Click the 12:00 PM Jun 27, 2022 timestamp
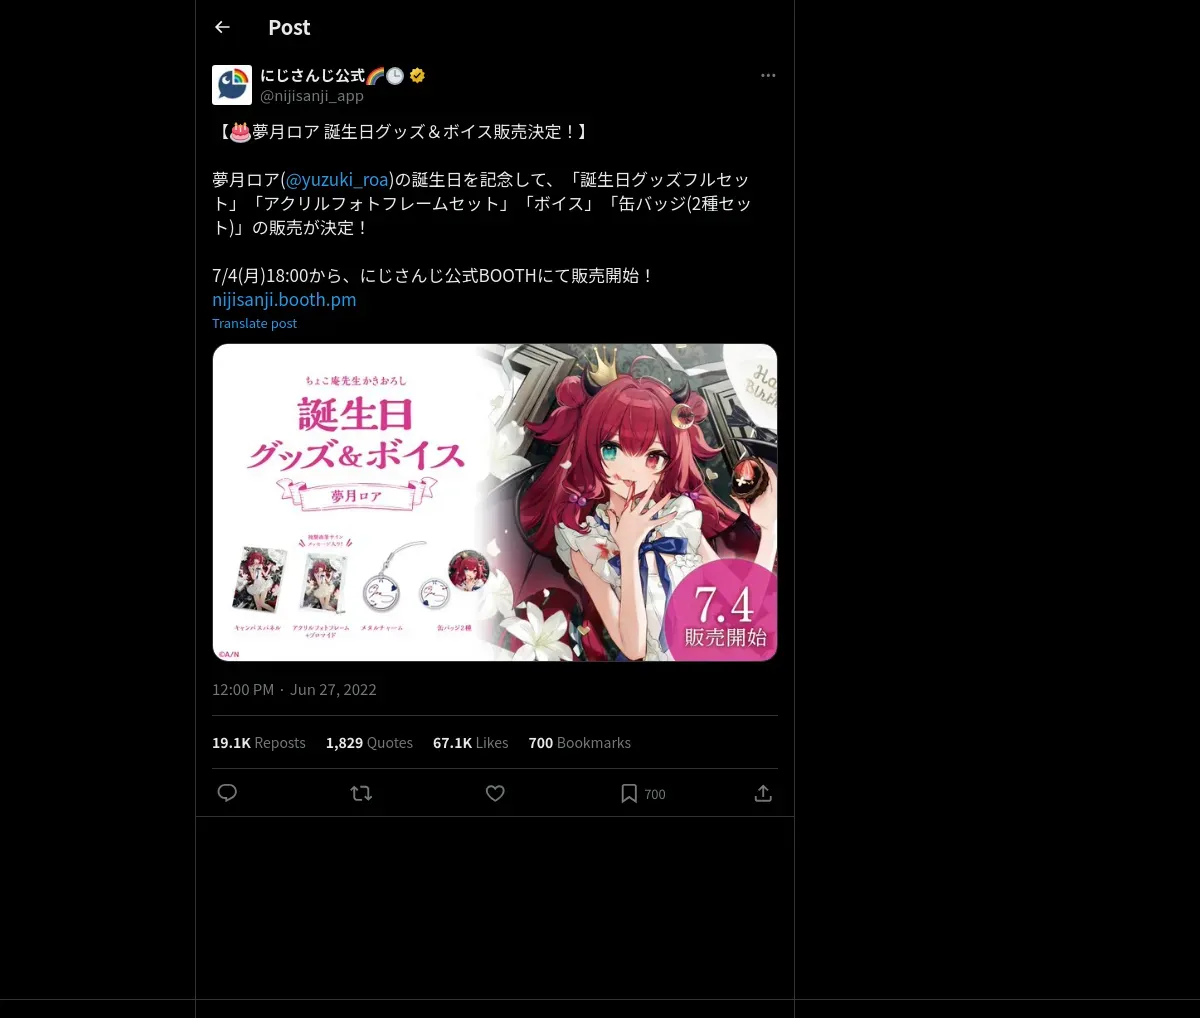The image size is (1200, 1018). (x=294, y=690)
